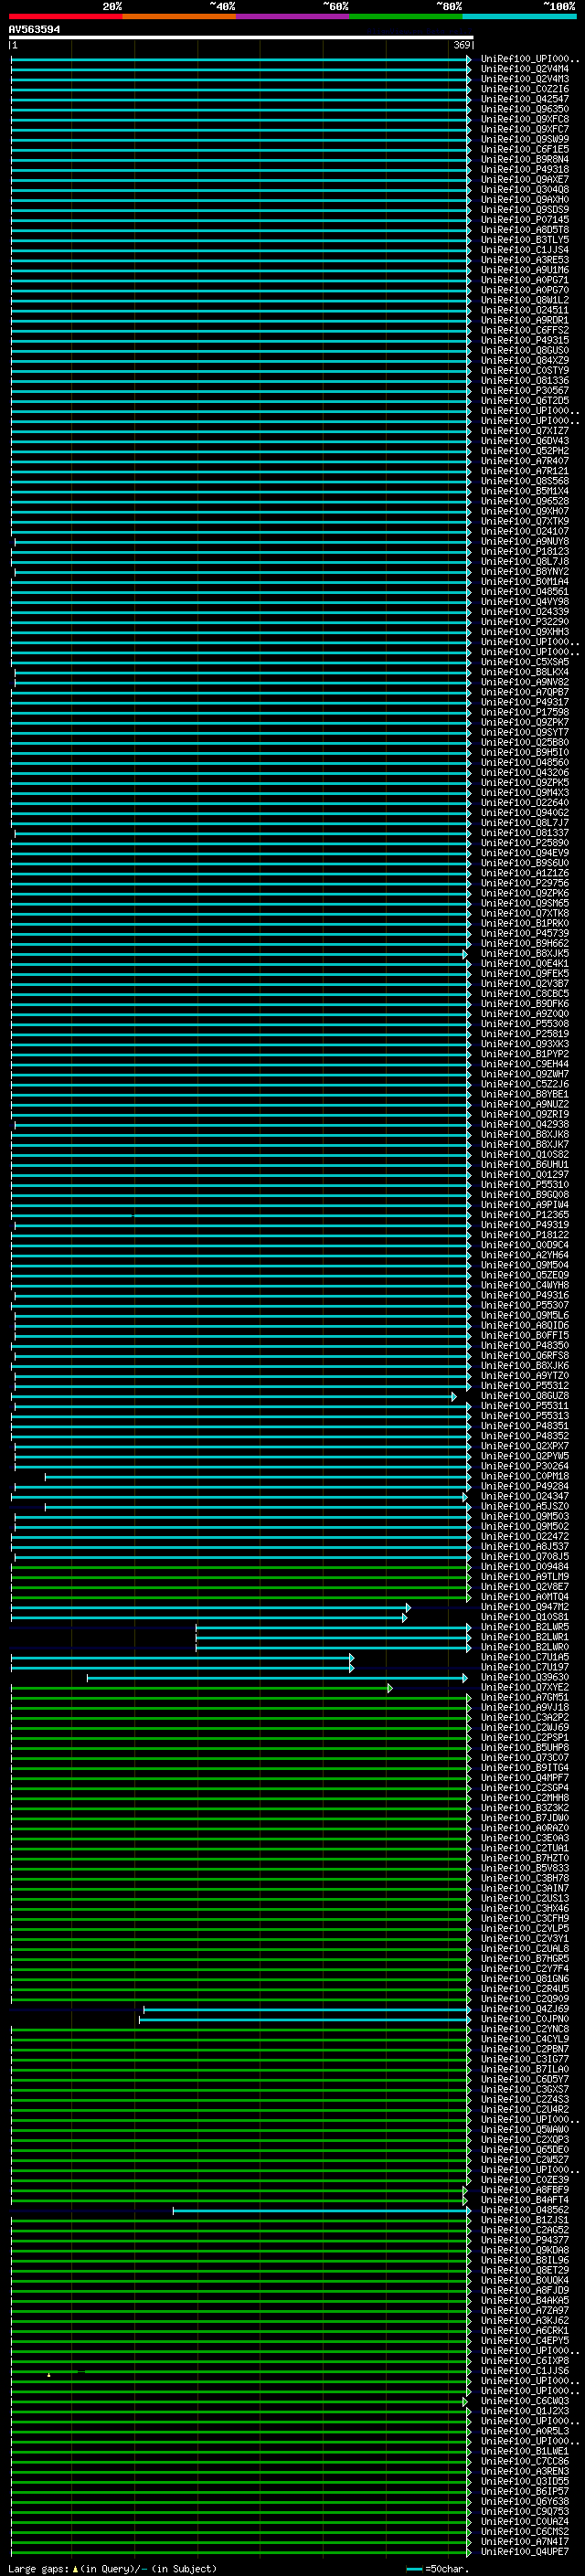Open hit UniRef100_Q2V8E7
The width and height of the screenshot is (585, 2576).
tap(525, 1586)
